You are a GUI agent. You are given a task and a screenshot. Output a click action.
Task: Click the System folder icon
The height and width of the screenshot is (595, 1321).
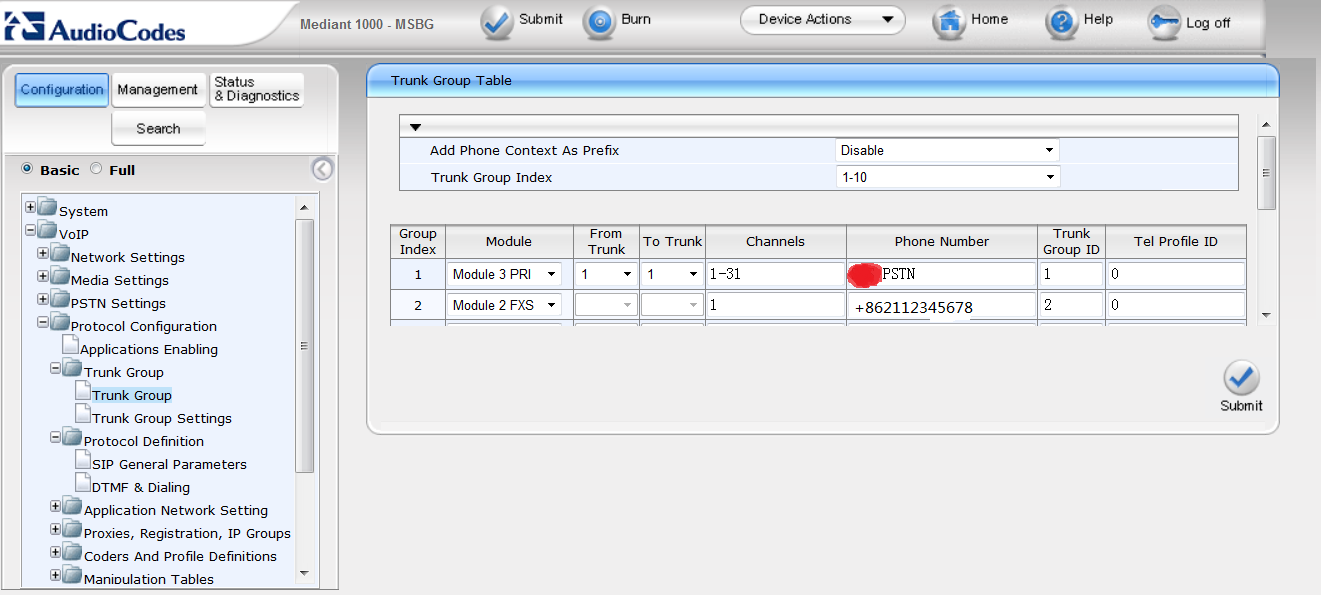click(x=47, y=209)
